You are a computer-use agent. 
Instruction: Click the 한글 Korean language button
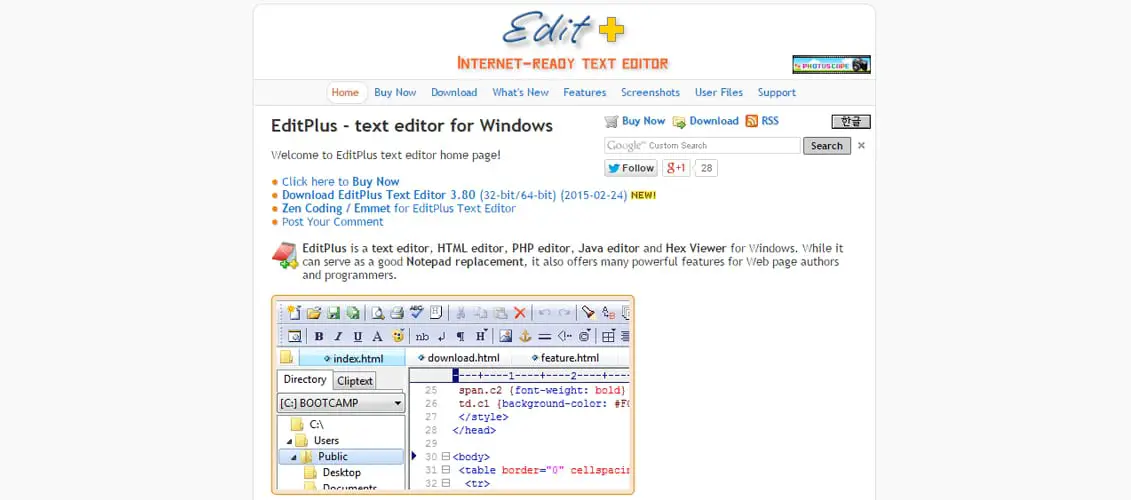[x=851, y=121]
